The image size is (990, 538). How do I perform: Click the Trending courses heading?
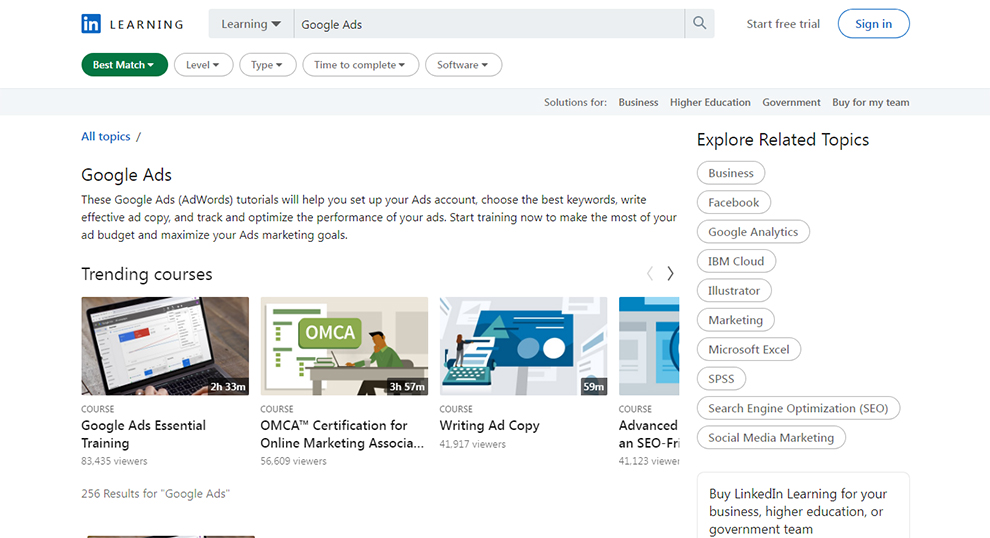click(146, 274)
